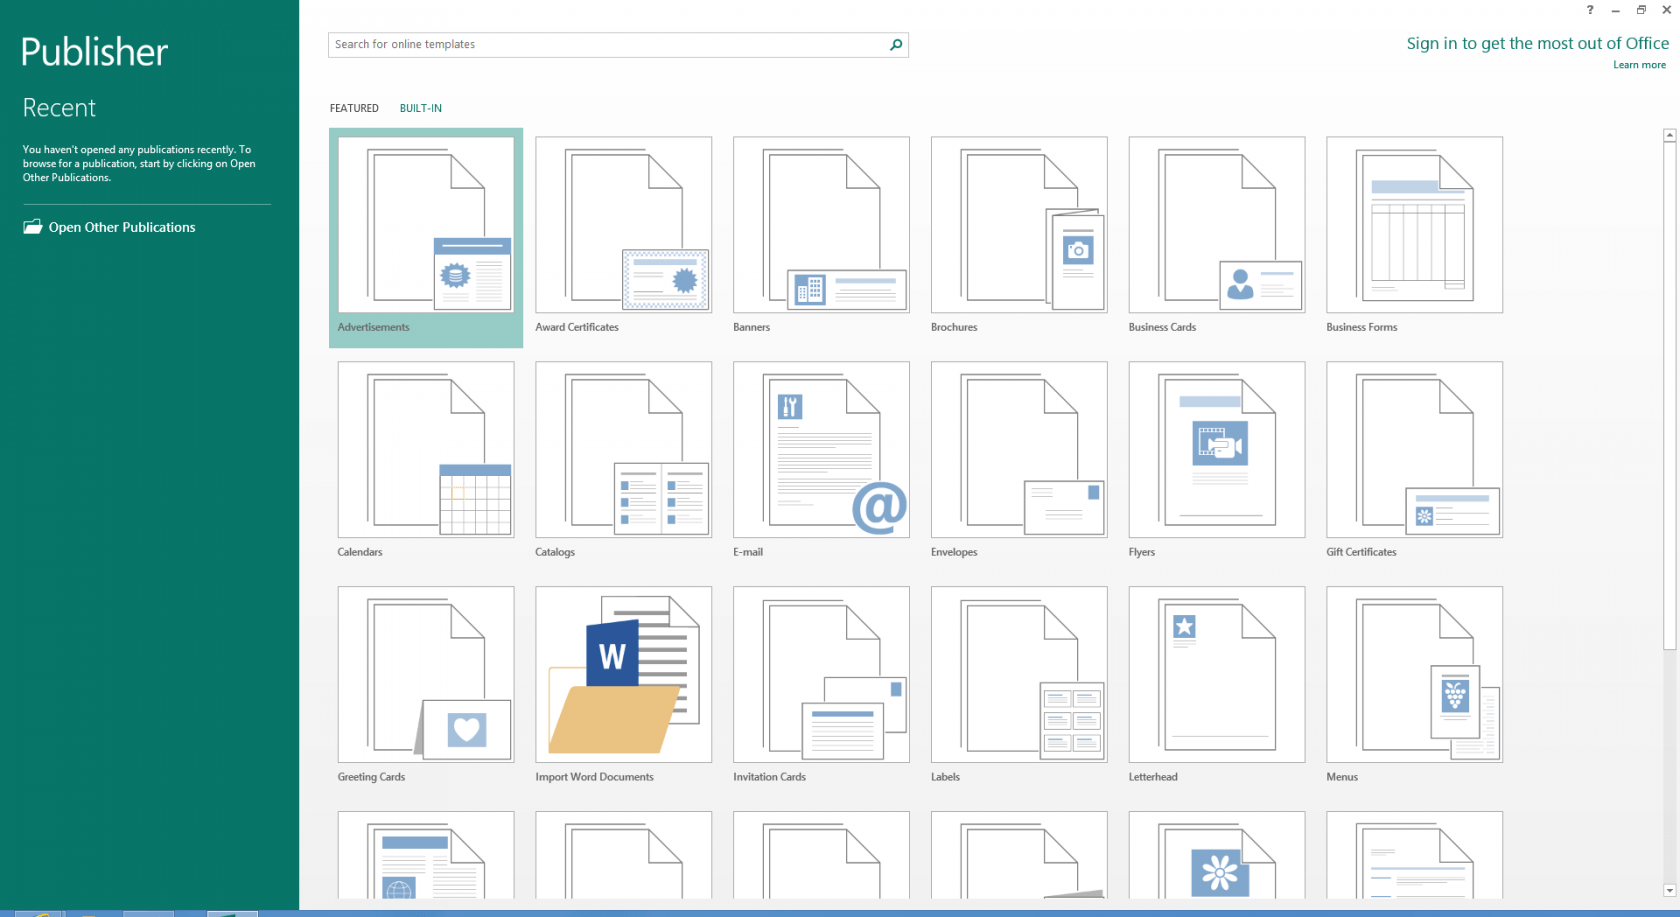Select the Advertisements template category

point(426,238)
